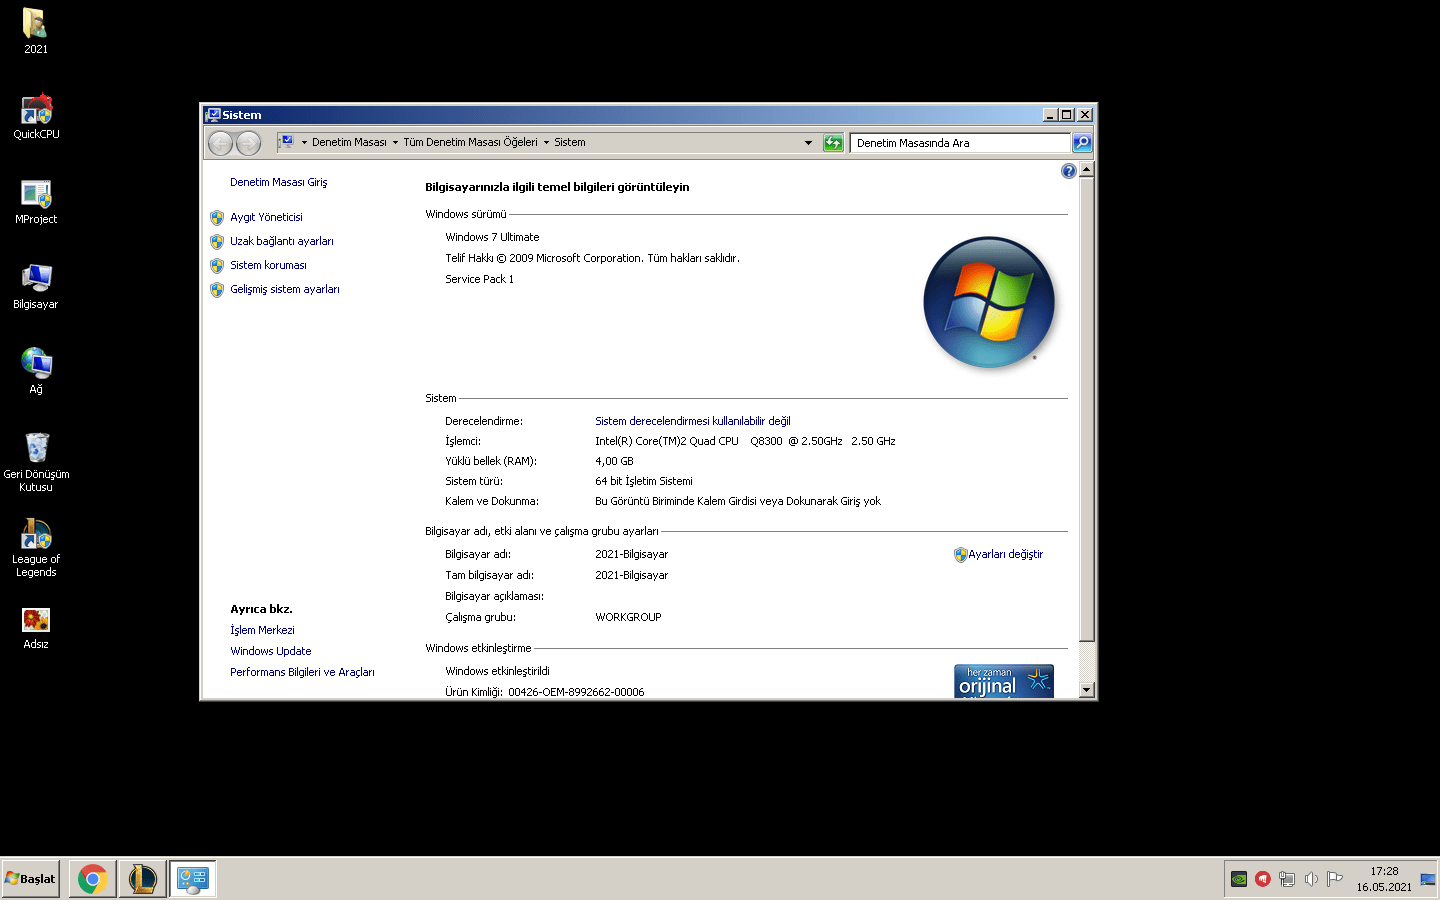Click the Tam bilgisayar adı value '2021-Bilgisayar'
Viewport: 1440px width, 900px height.
tap(631, 575)
